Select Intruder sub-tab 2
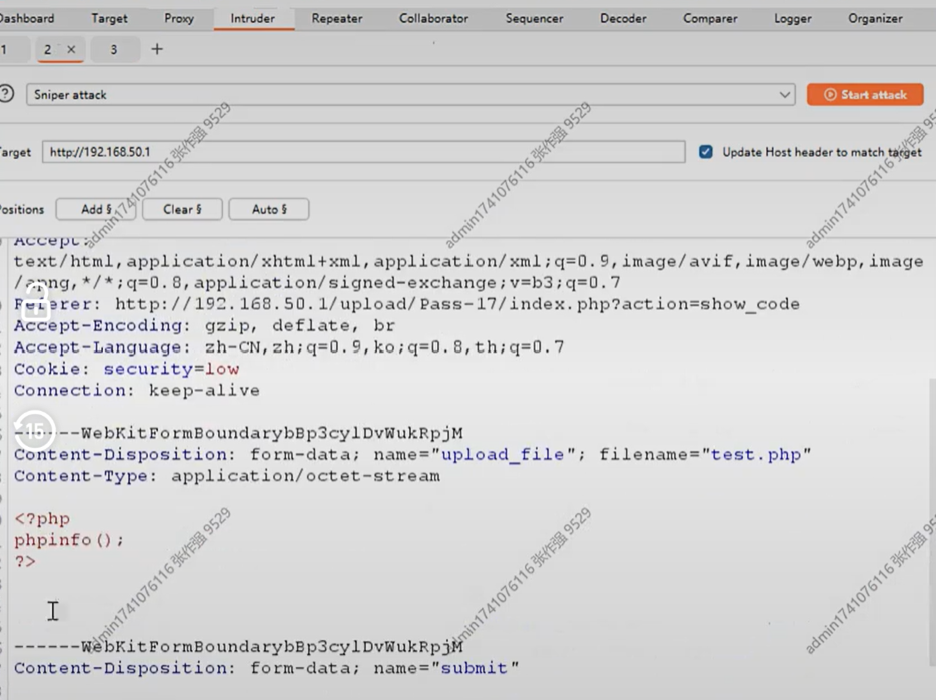Screen dimensions: 936x700 point(48,50)
